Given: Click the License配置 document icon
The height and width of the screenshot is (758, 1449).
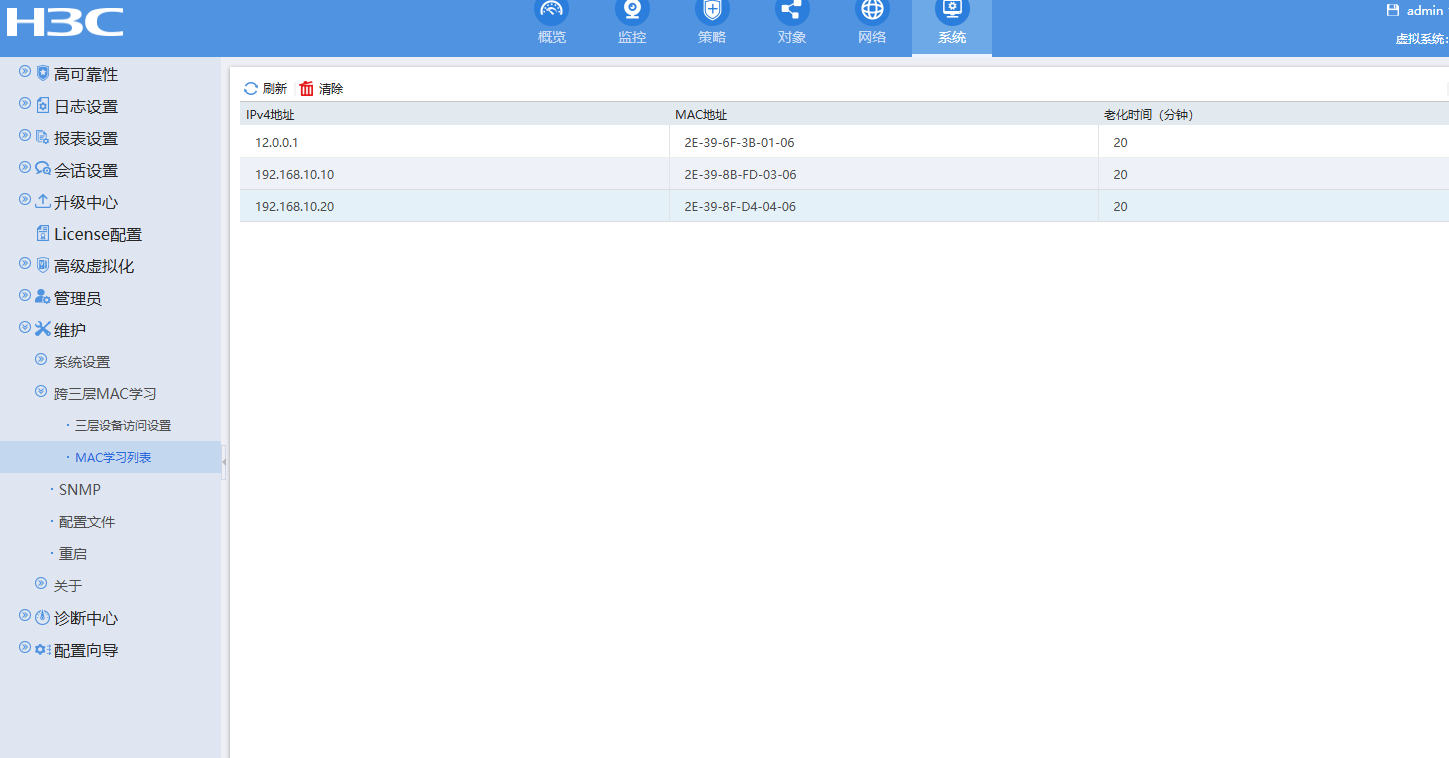Looking at the screenshot, I should coord(43,233).
